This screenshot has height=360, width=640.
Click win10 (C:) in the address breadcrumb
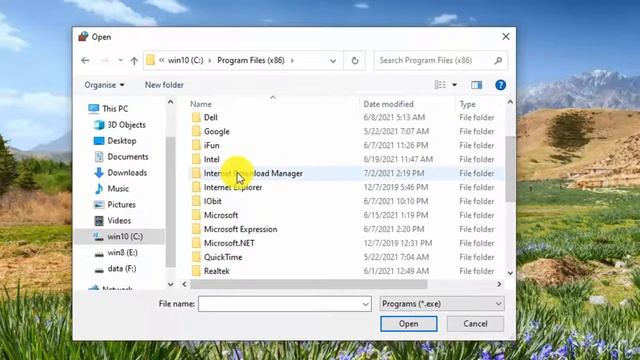point(186,60)
